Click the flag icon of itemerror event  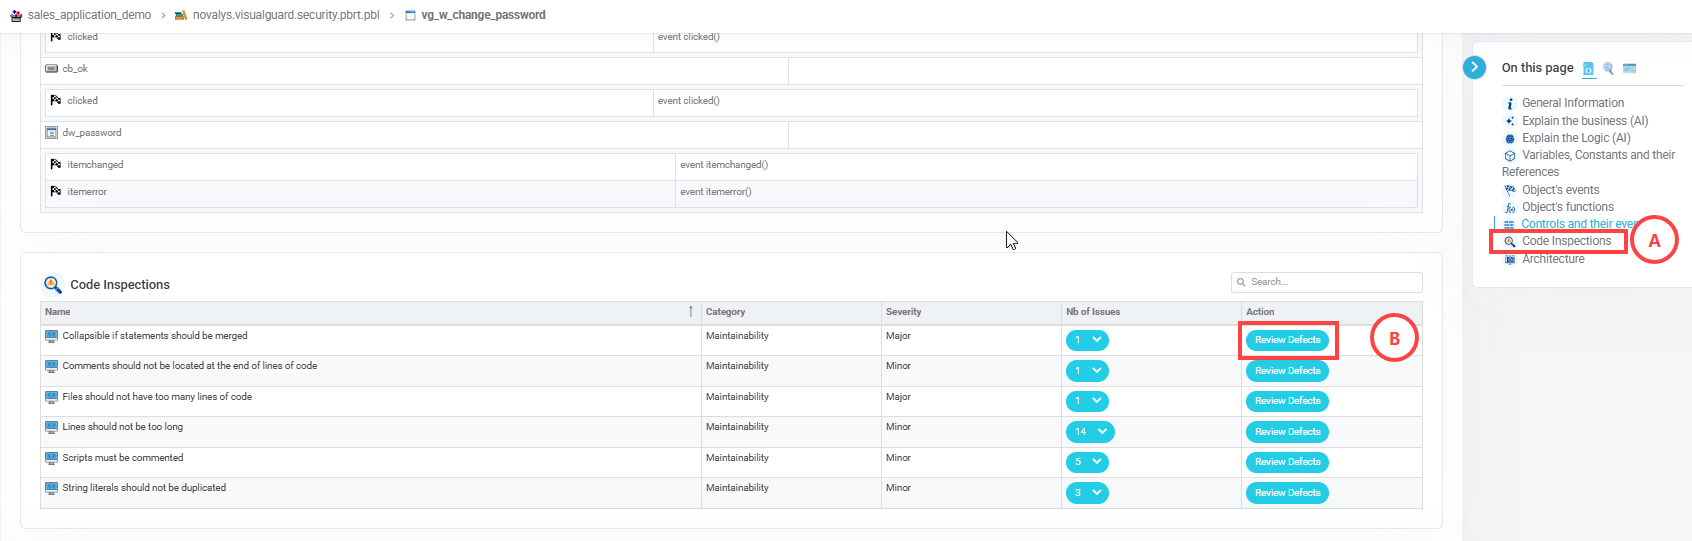pos(56,191)
